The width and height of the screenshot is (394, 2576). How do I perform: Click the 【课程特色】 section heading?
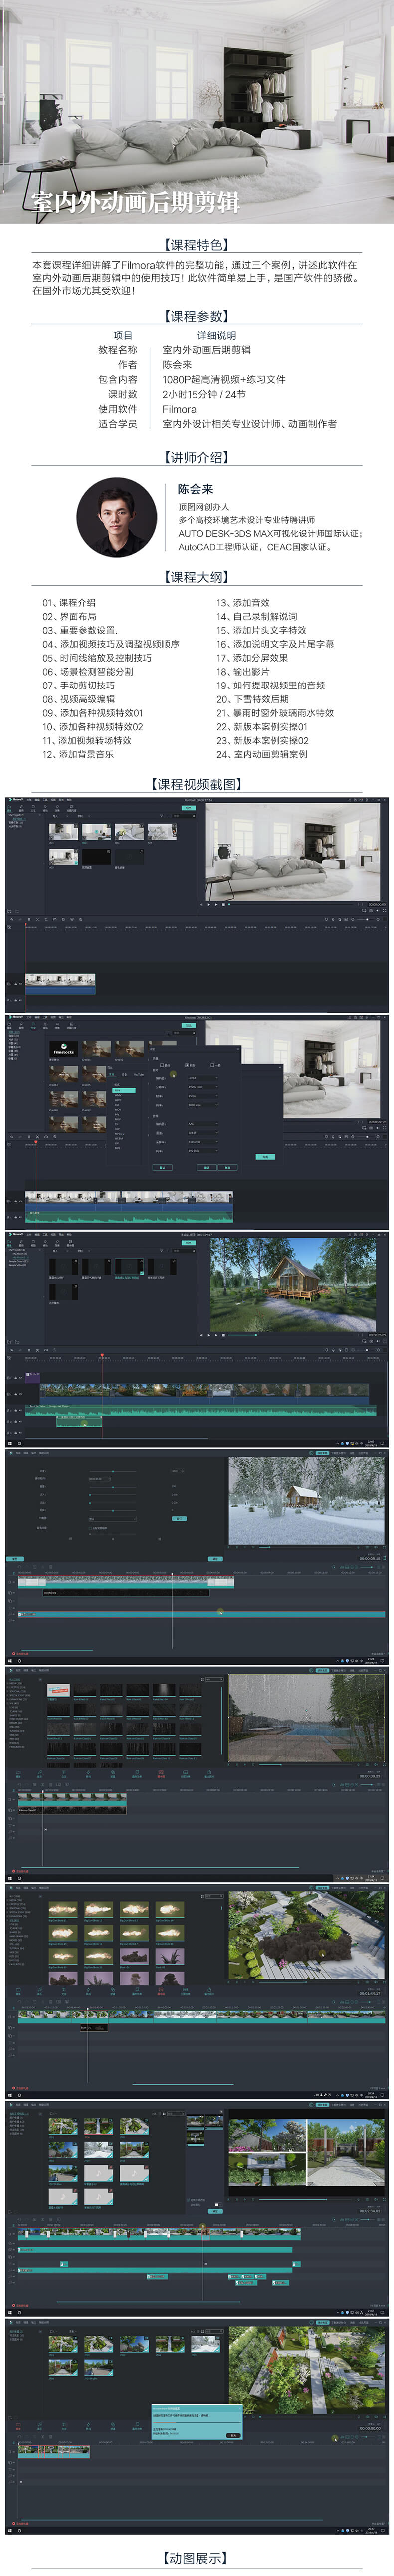[x=197, y=244]
